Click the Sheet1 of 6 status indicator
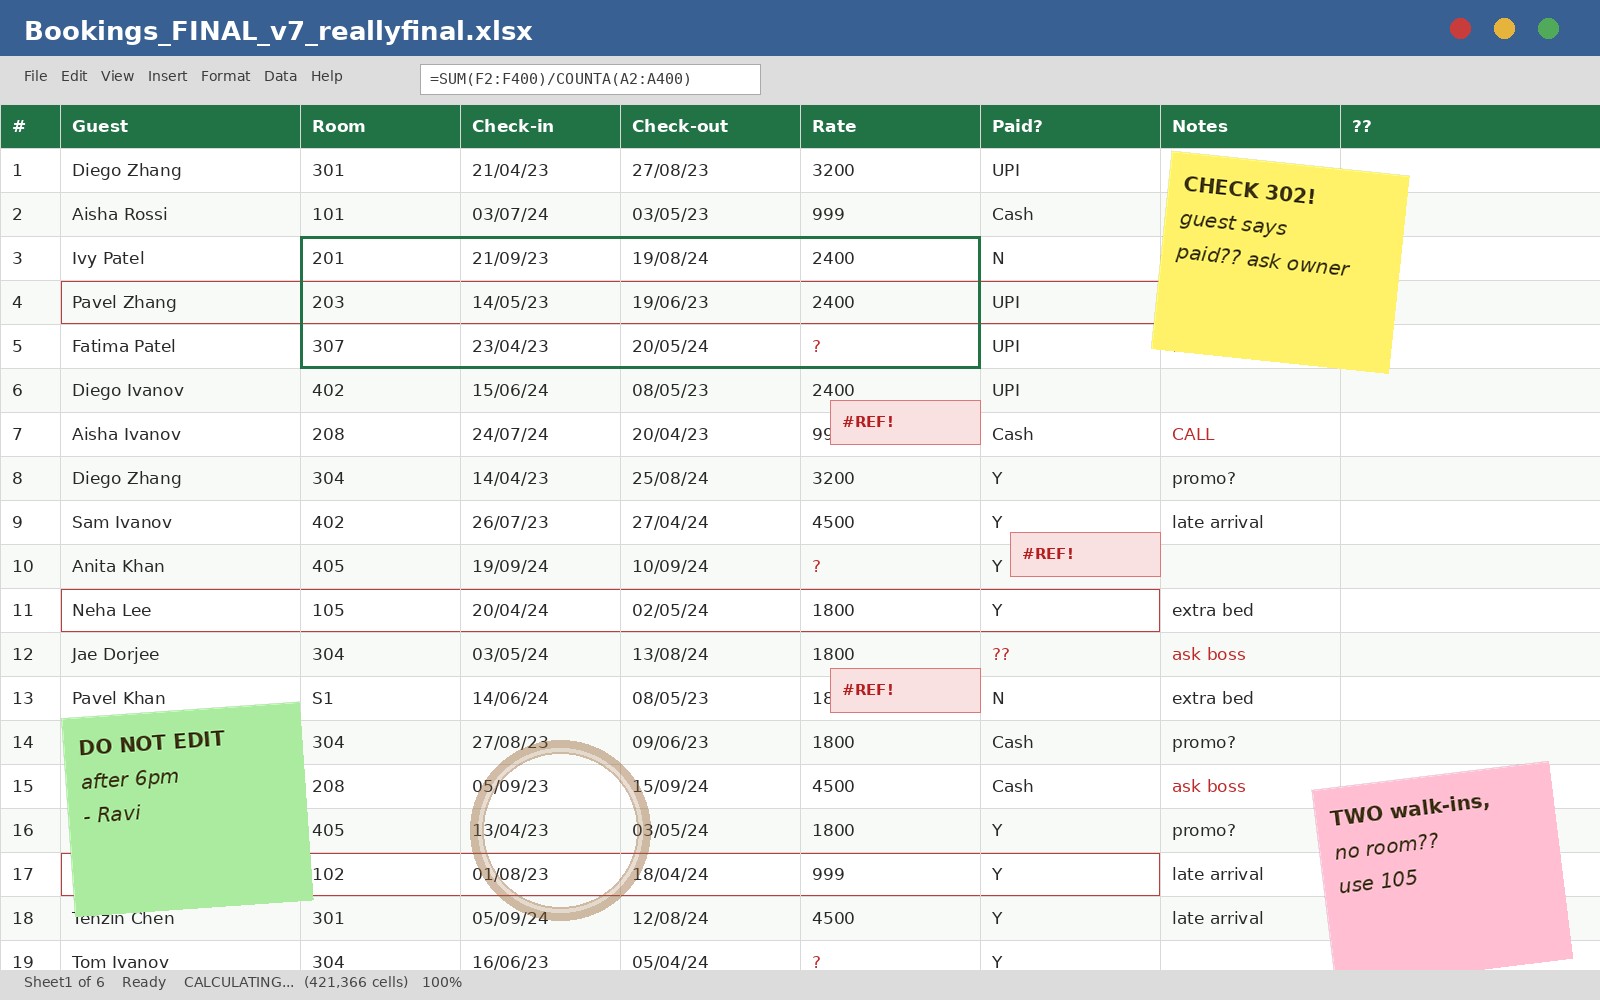Image resolution: width=1600 pixels, height=1000 pixels. click(x=64, y=982)
